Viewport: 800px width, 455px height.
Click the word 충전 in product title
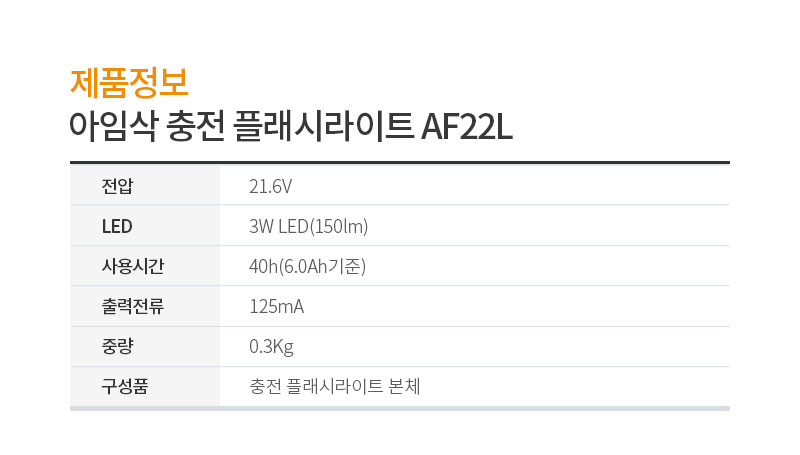pyautogui.click(x=195, y=127)
